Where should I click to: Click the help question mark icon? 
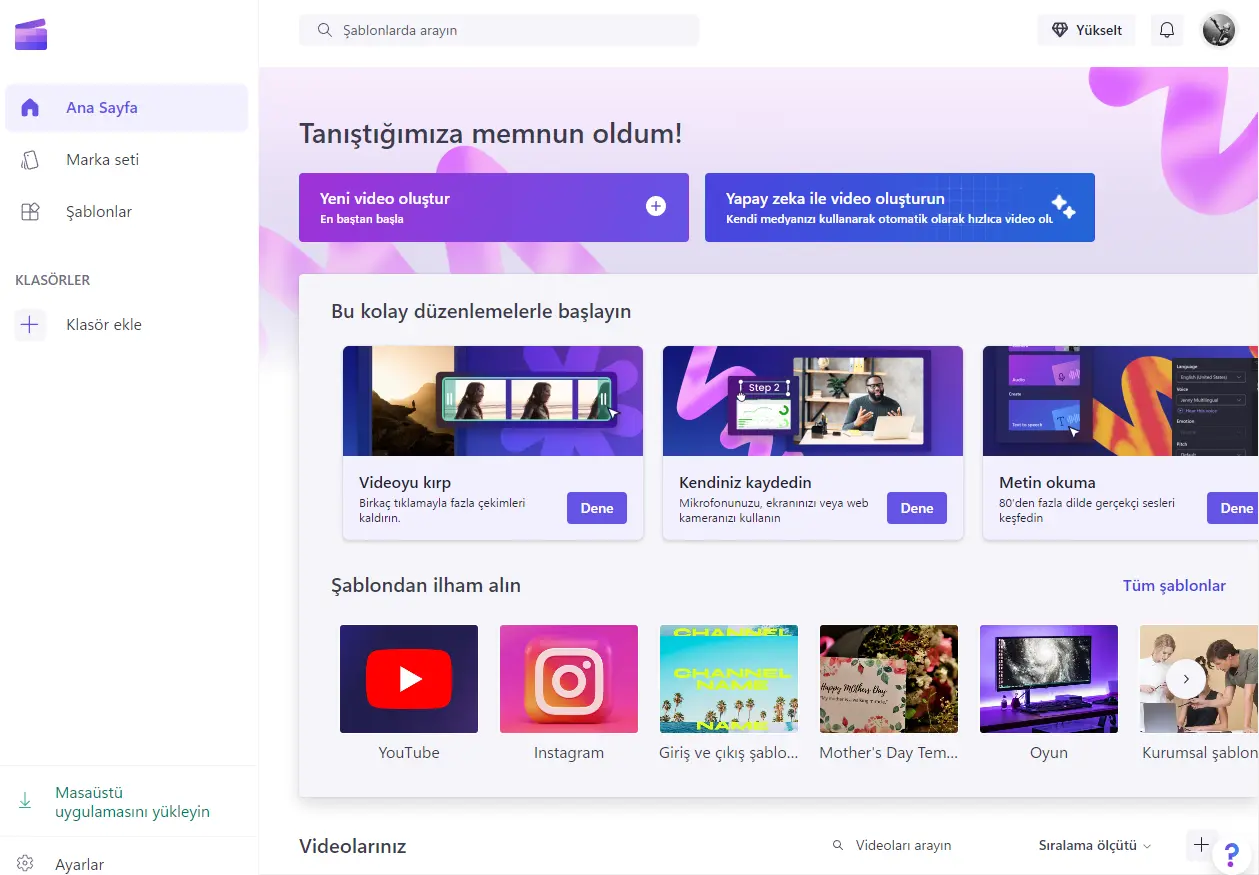1232,856
